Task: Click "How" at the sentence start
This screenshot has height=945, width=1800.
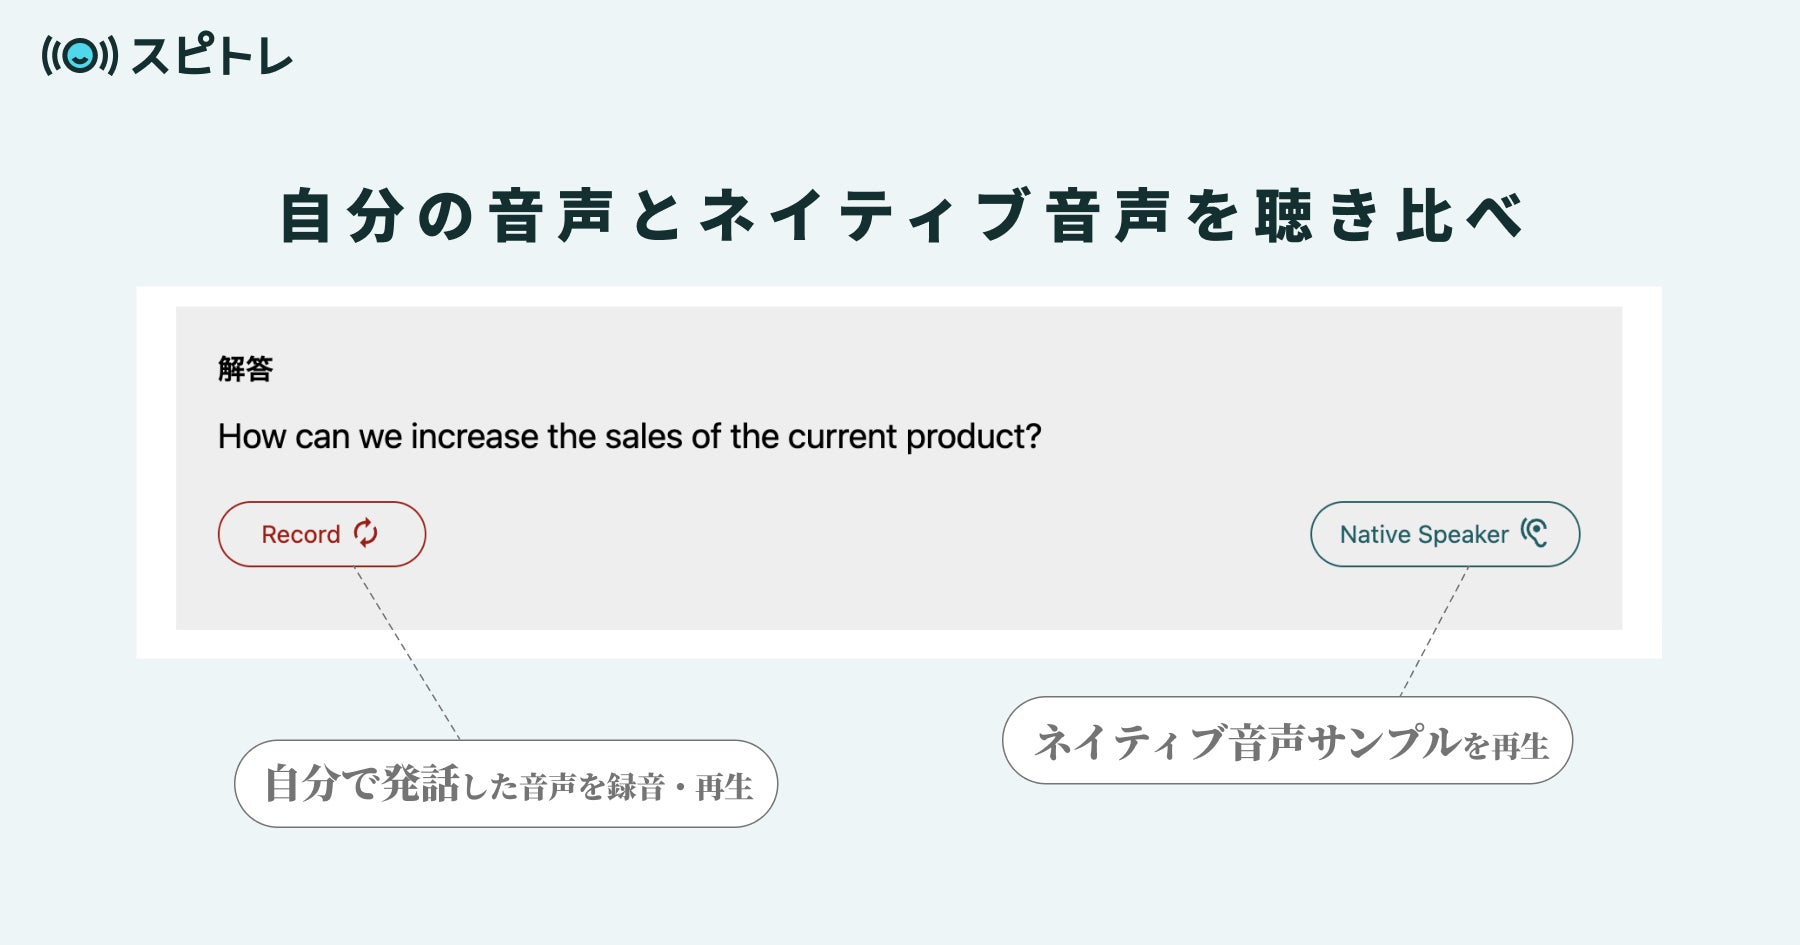Action: 241,437
